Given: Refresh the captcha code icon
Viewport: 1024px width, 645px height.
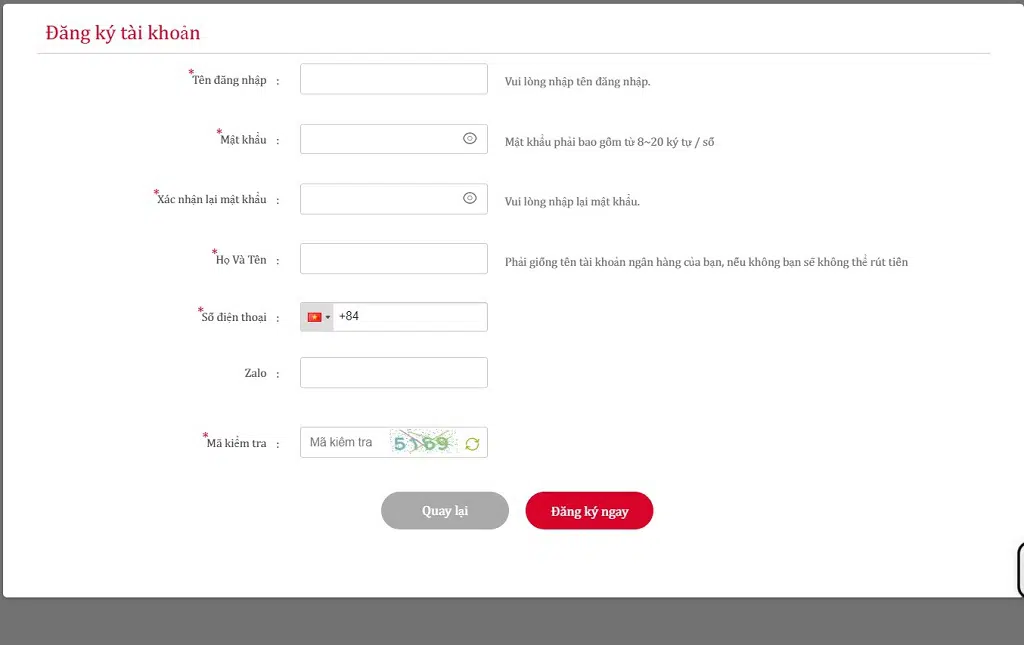Looking at the screenshot, I should coord(472,444).
